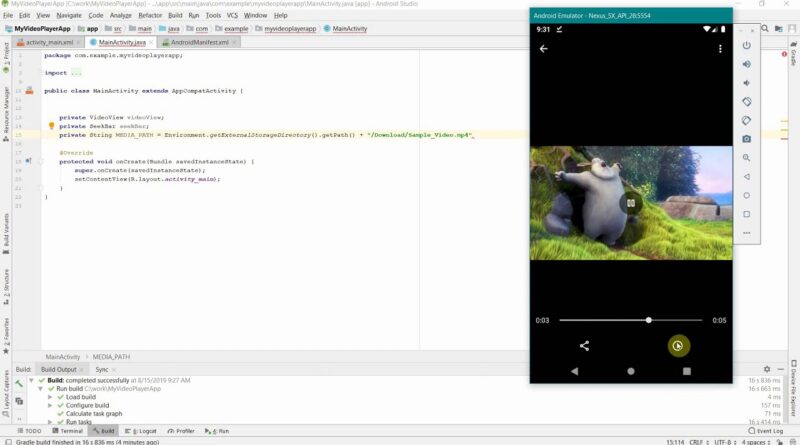The width and height of the screenshot is (800, 445).
Task: Click the CRLF line separator indicator
Action: 698,442
